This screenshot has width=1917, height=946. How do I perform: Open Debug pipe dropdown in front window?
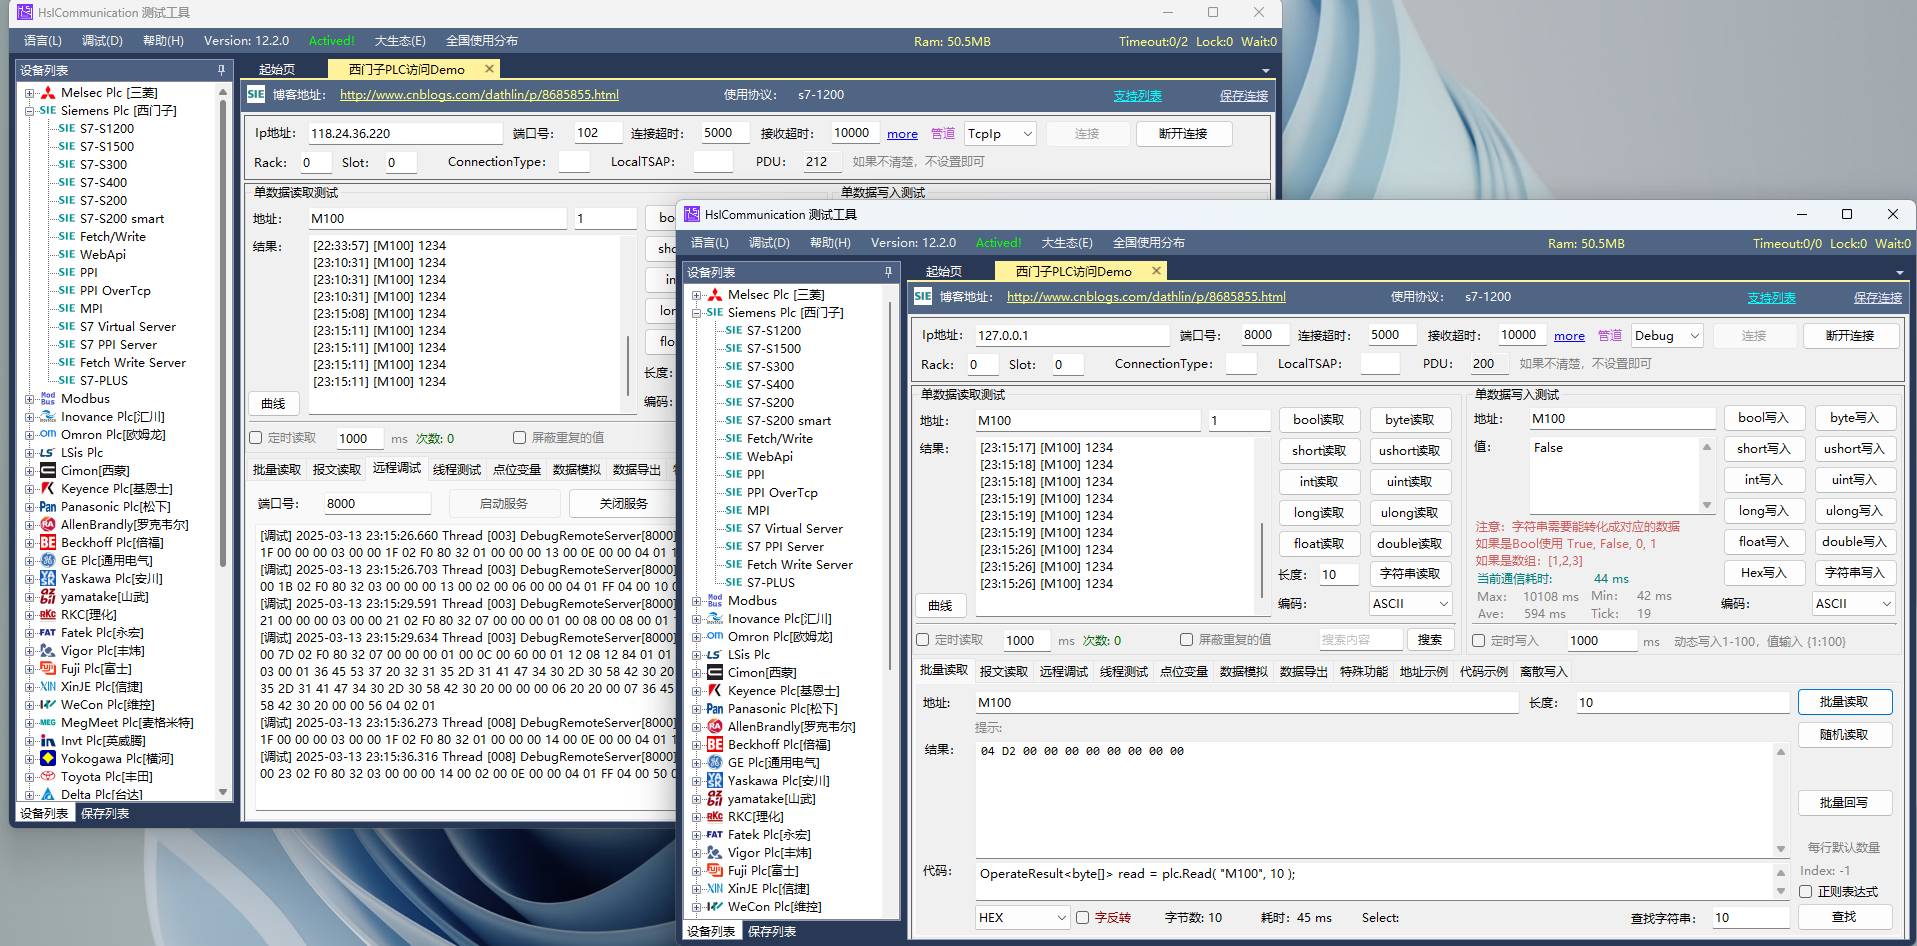click(1667, 336)
